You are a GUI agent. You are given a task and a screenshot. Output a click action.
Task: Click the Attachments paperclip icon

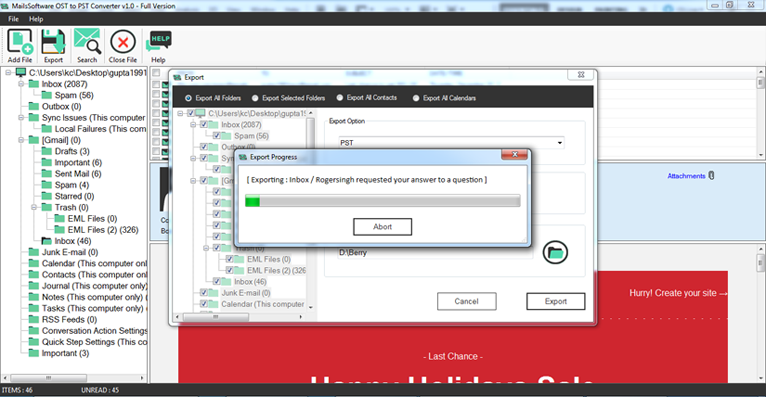(x=711, y=175)
